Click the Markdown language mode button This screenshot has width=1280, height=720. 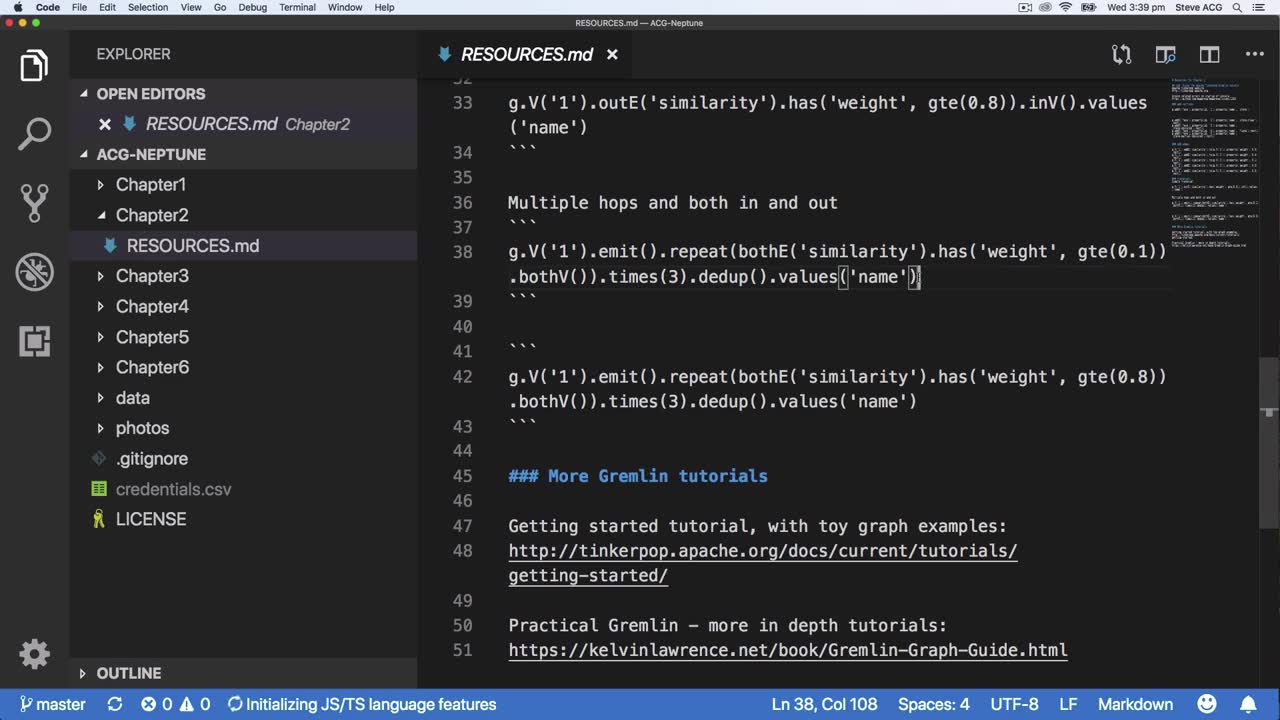(1135, 704)
